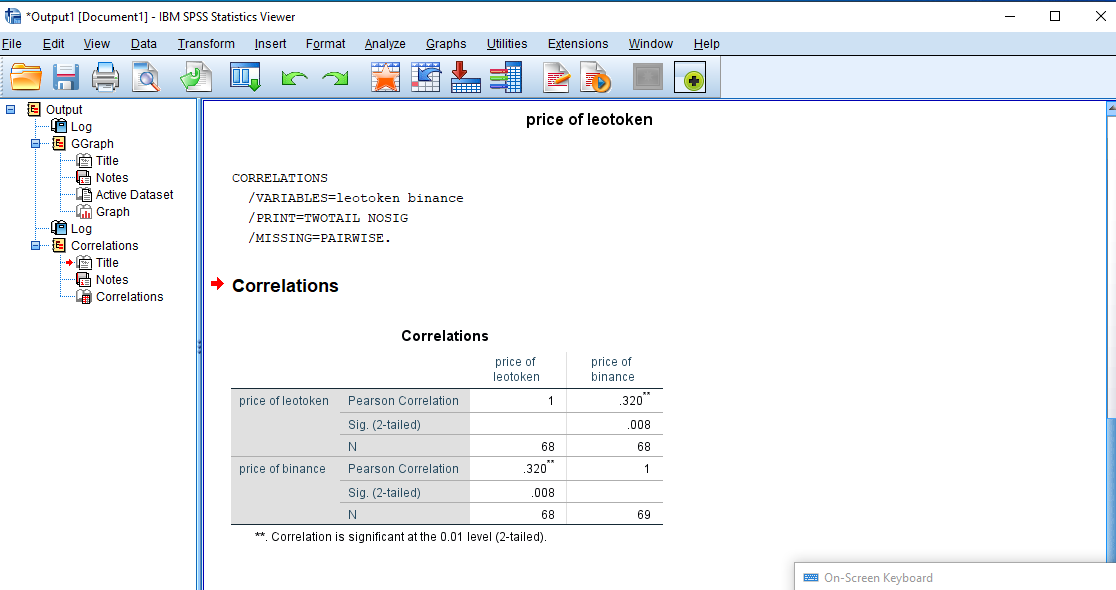Click the 69 value in N row
This screenshot has height=590, width=1116.
(x=643, y=515)
